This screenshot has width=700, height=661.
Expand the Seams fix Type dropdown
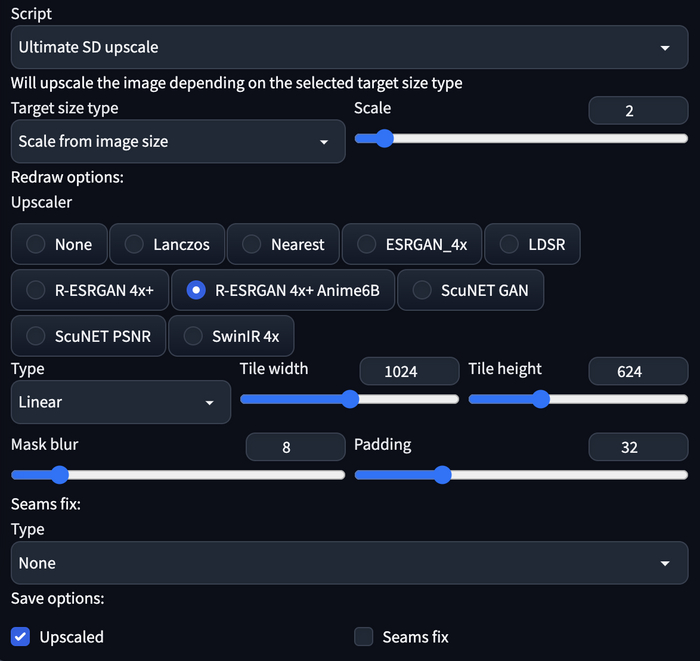click(x=349, y=563)
